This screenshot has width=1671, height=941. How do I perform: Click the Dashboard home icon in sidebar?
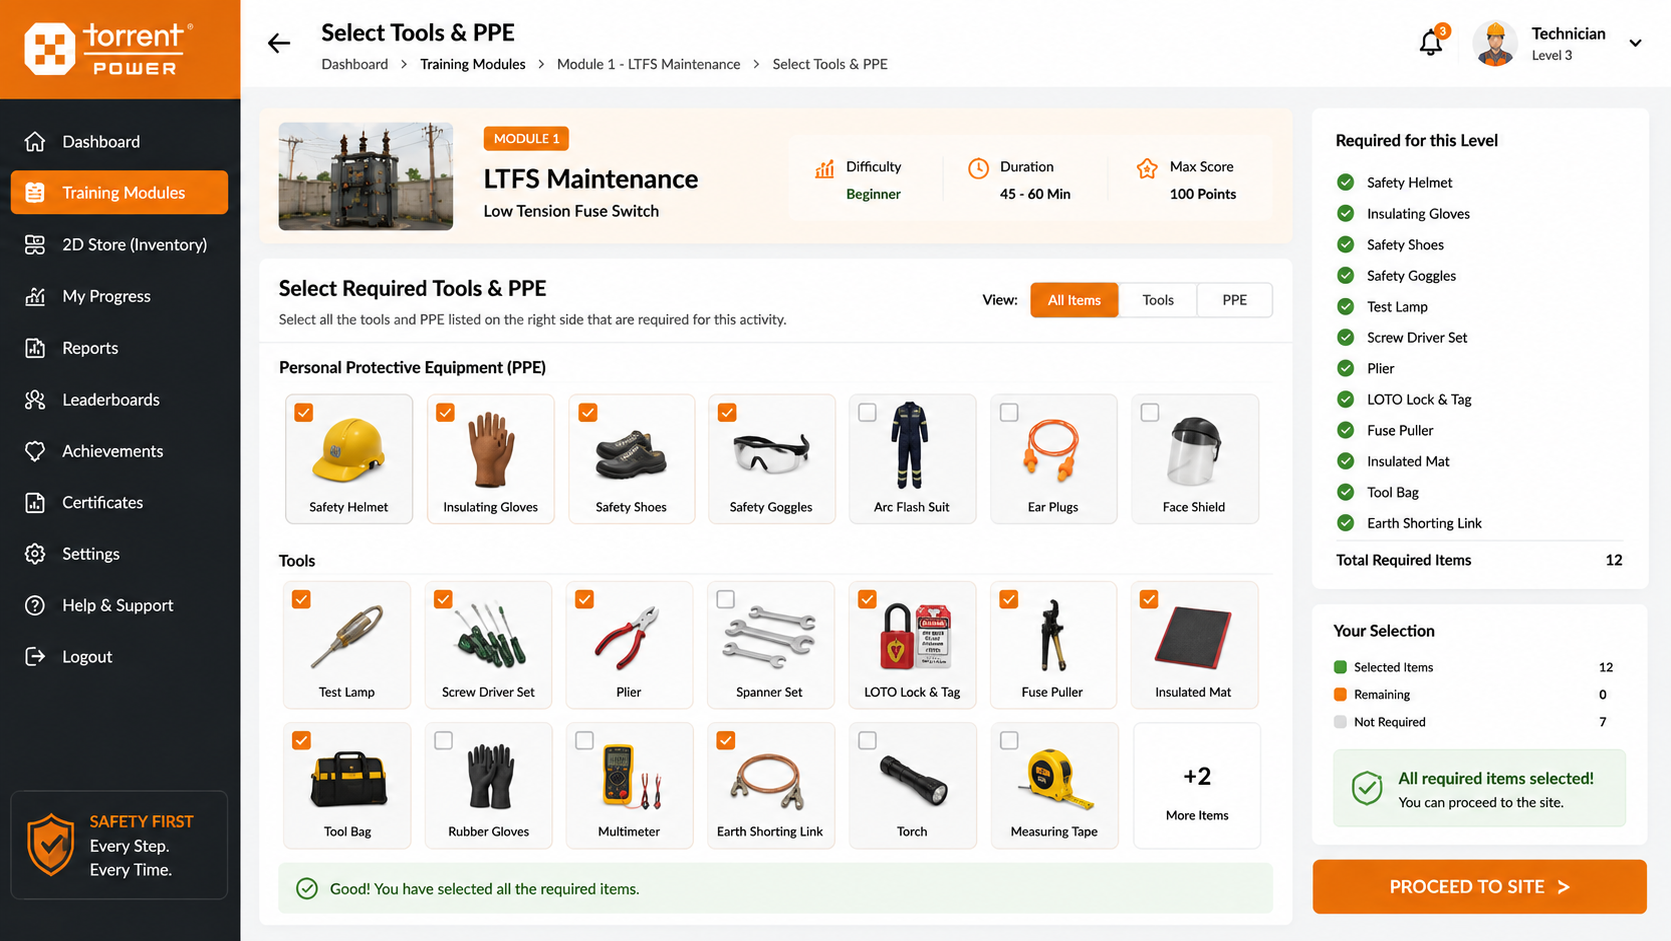(x=35, y=141)
